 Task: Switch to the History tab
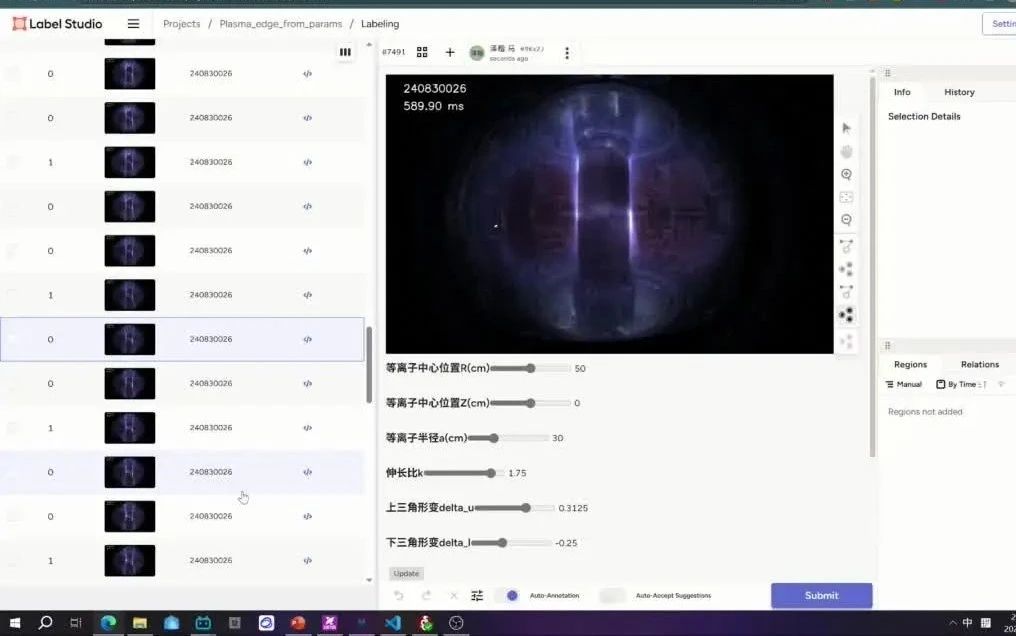pos(959,92)
